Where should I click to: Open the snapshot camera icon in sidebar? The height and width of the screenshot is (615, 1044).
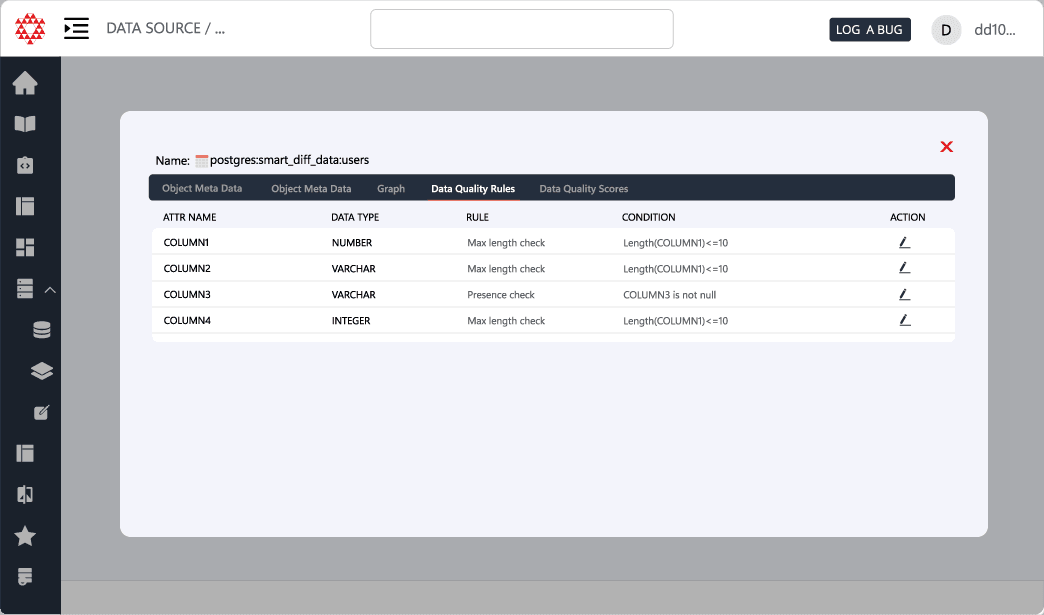[24, 164]
